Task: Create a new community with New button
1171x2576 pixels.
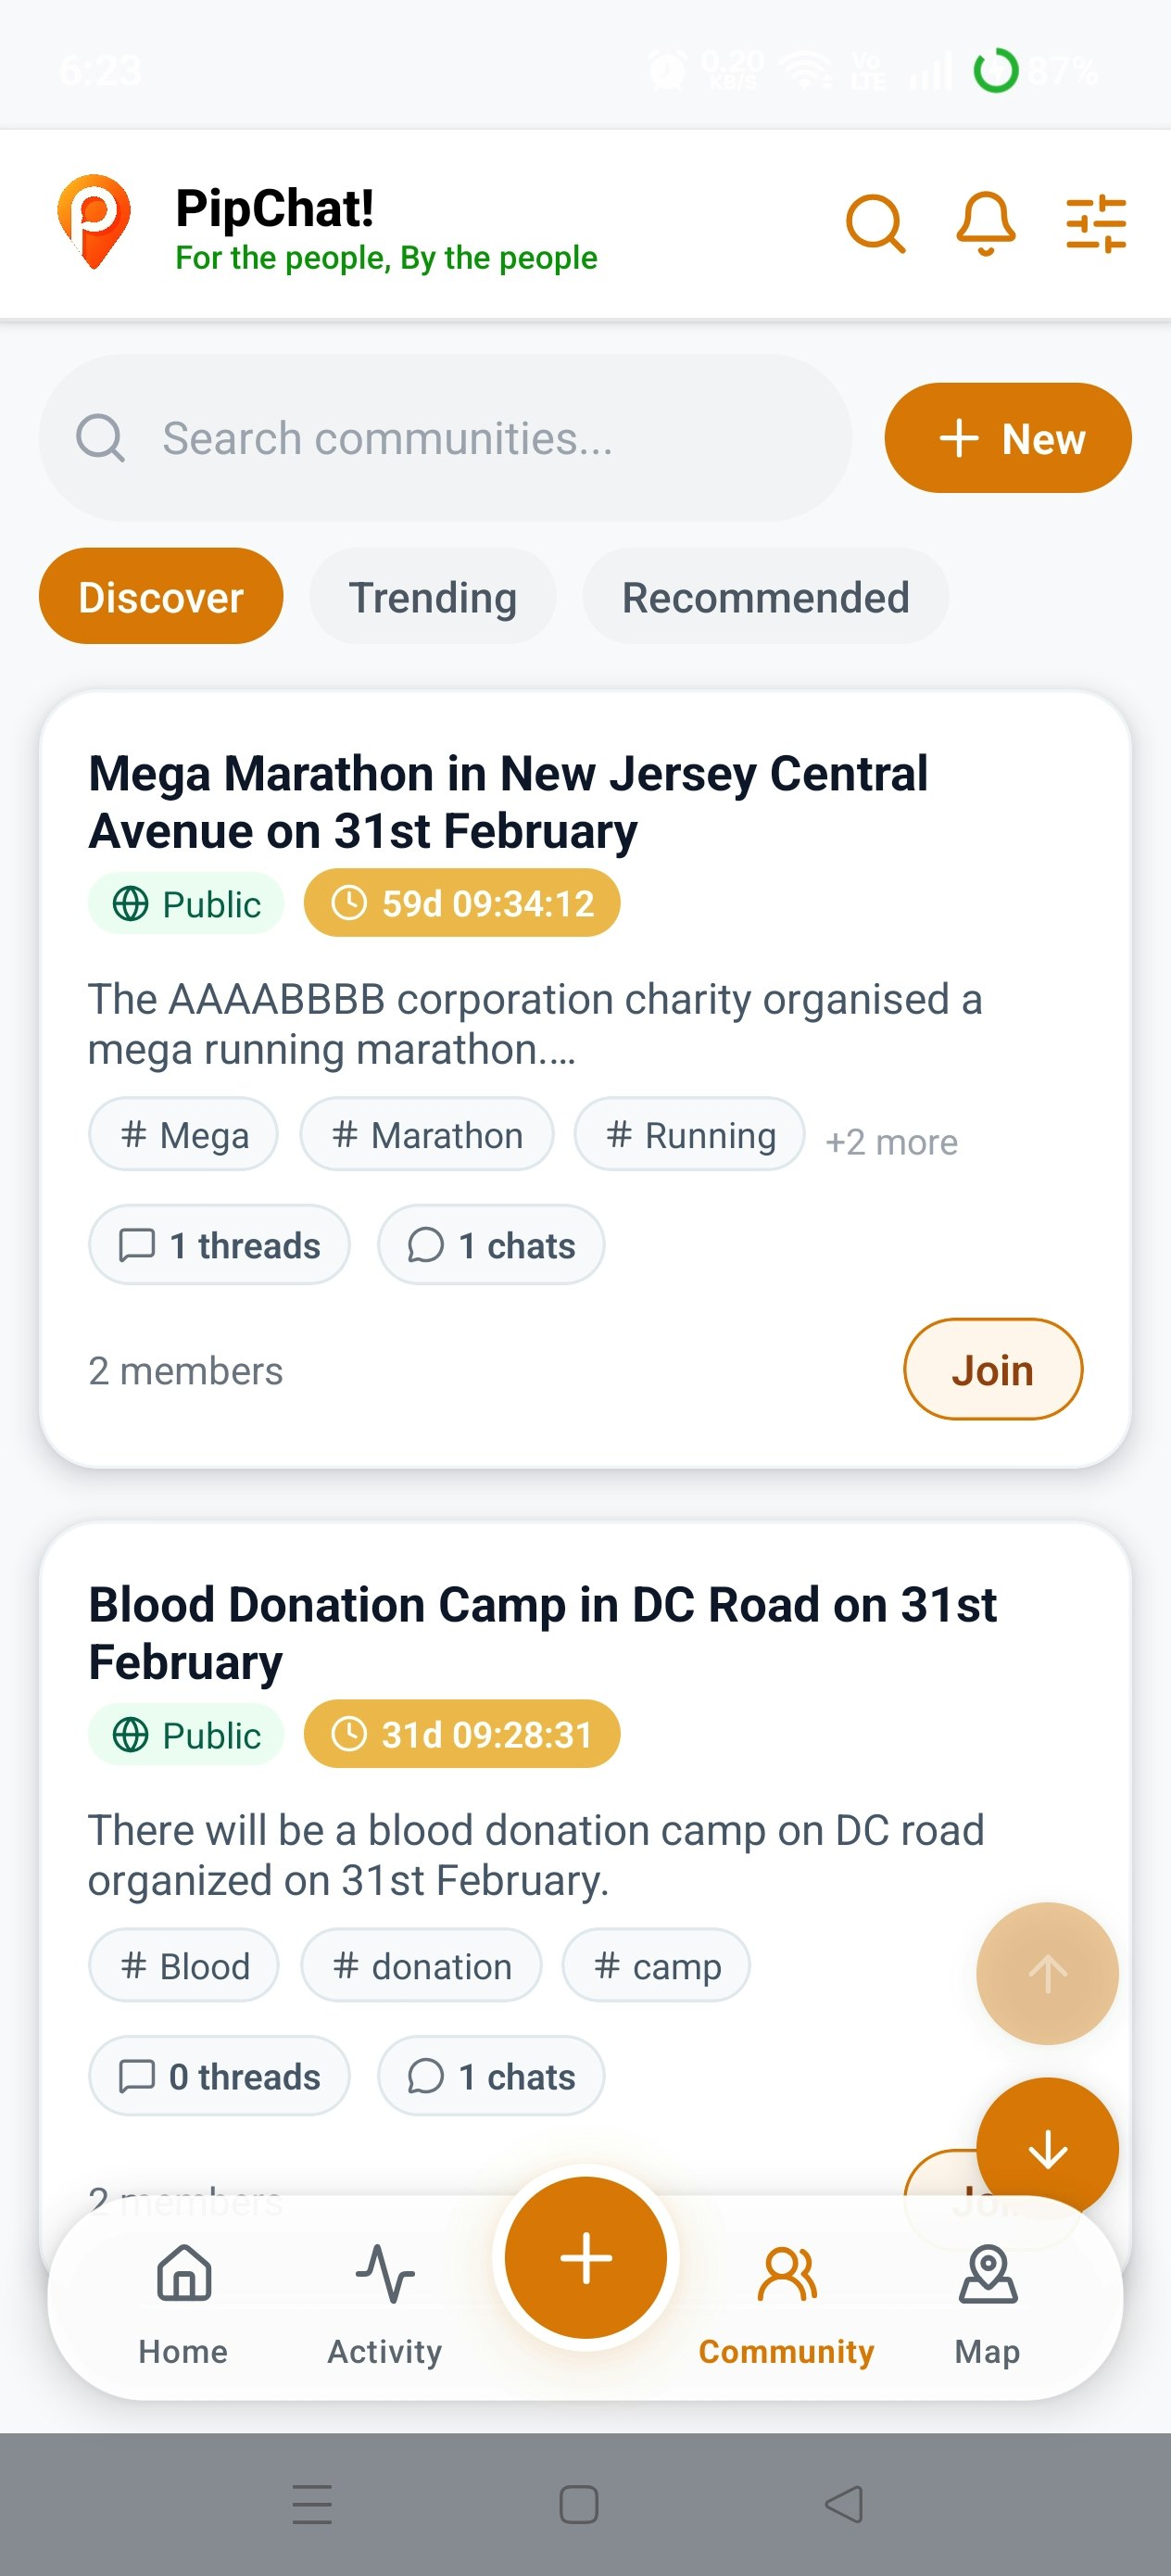Action: coord(1007,438)
